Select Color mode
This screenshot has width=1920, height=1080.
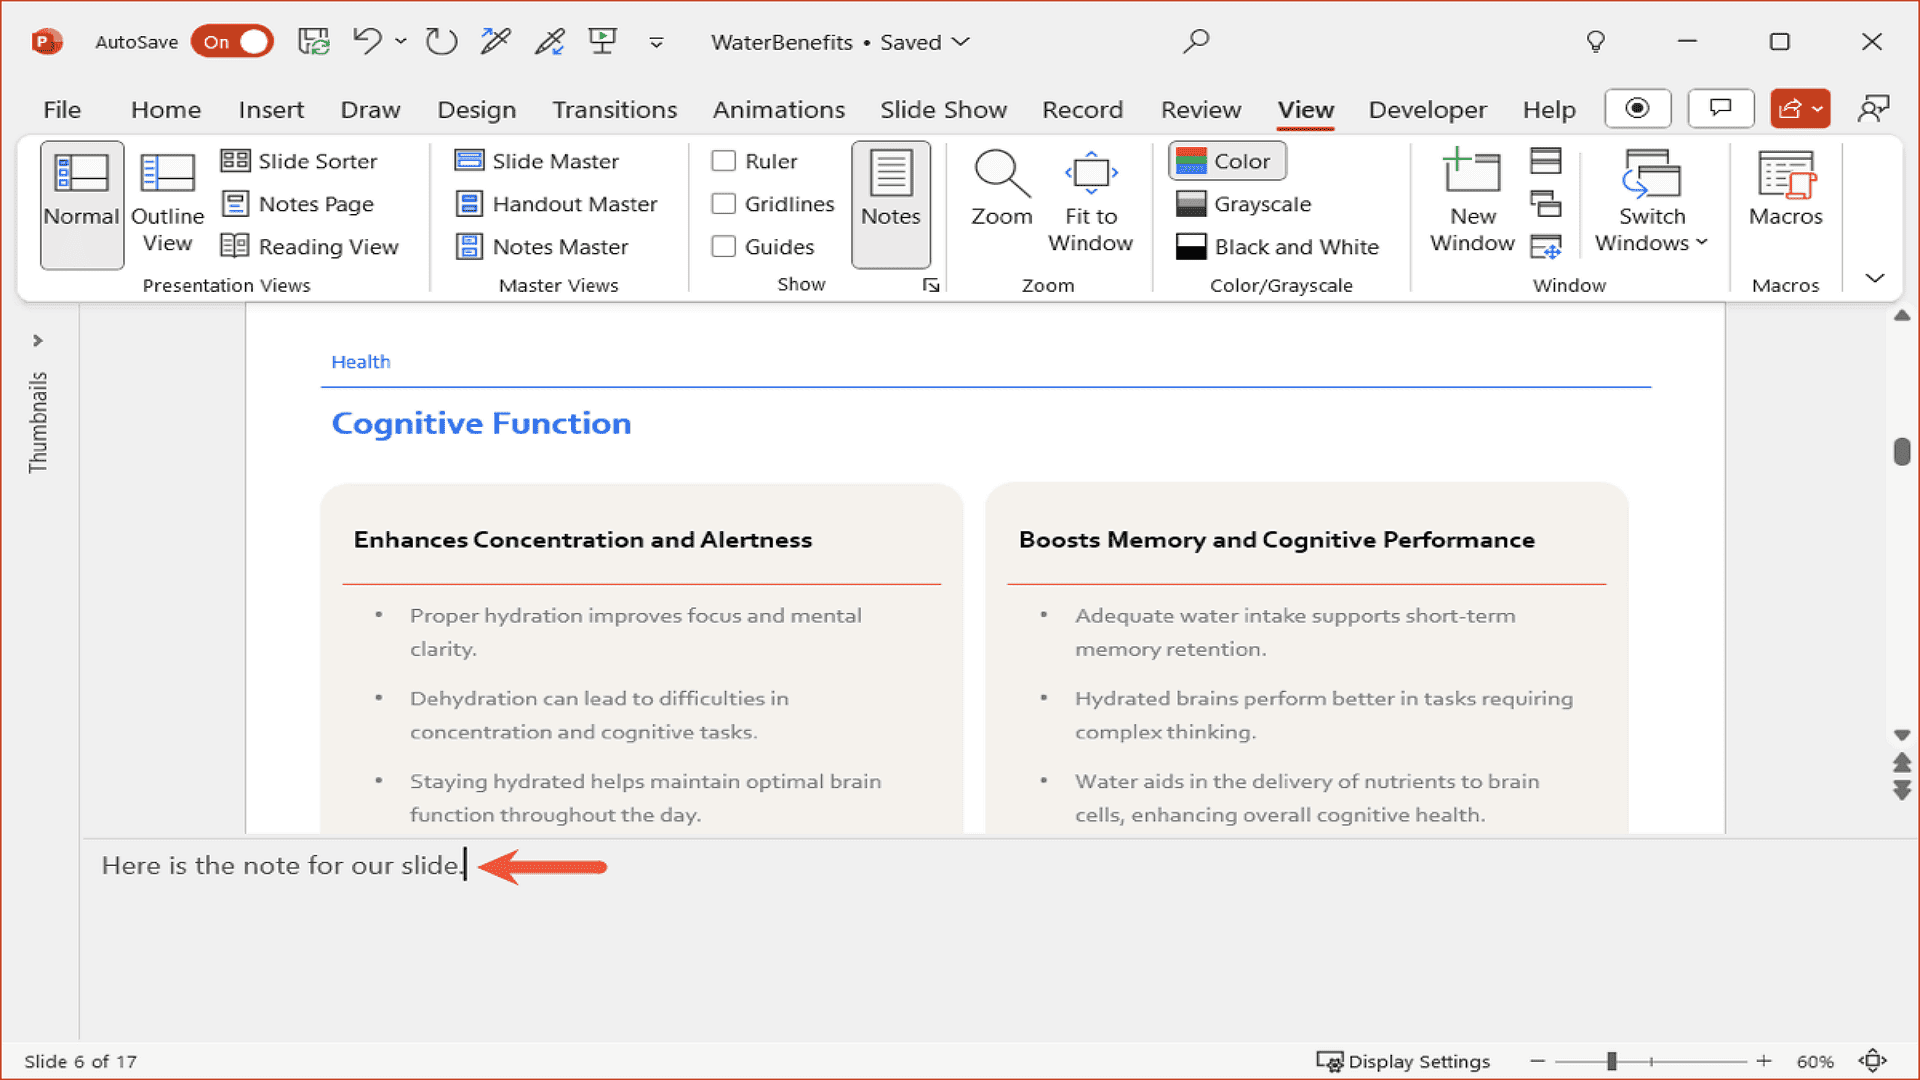click(1227, 161)
